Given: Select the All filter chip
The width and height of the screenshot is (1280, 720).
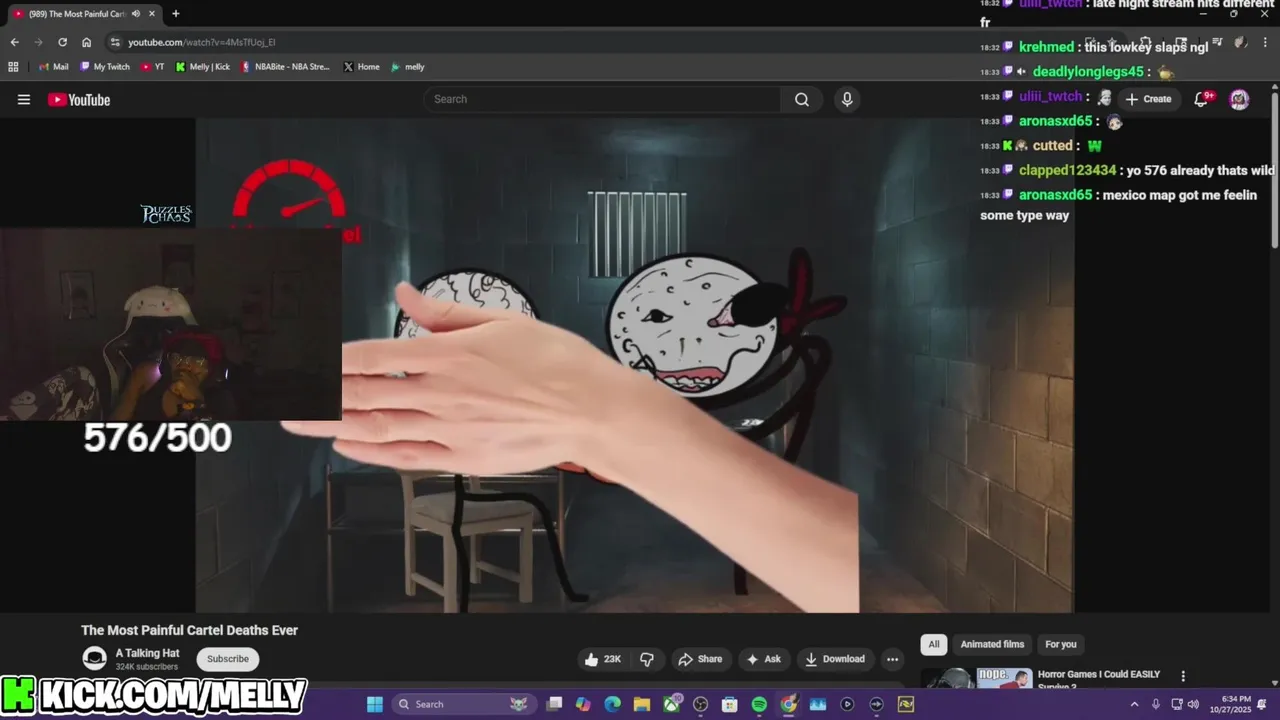Looking at the screenshot, I should tap(934, 644).
